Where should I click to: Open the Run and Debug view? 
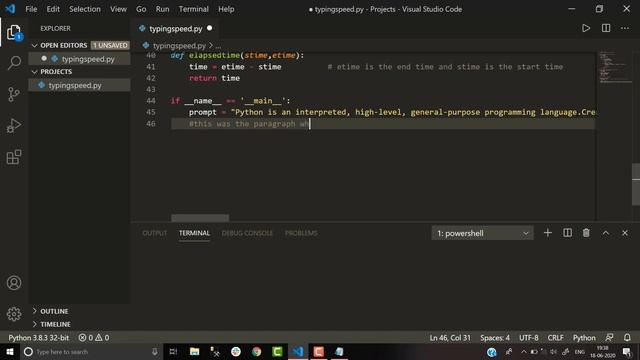pyautogui.click(x=14, y=126)
